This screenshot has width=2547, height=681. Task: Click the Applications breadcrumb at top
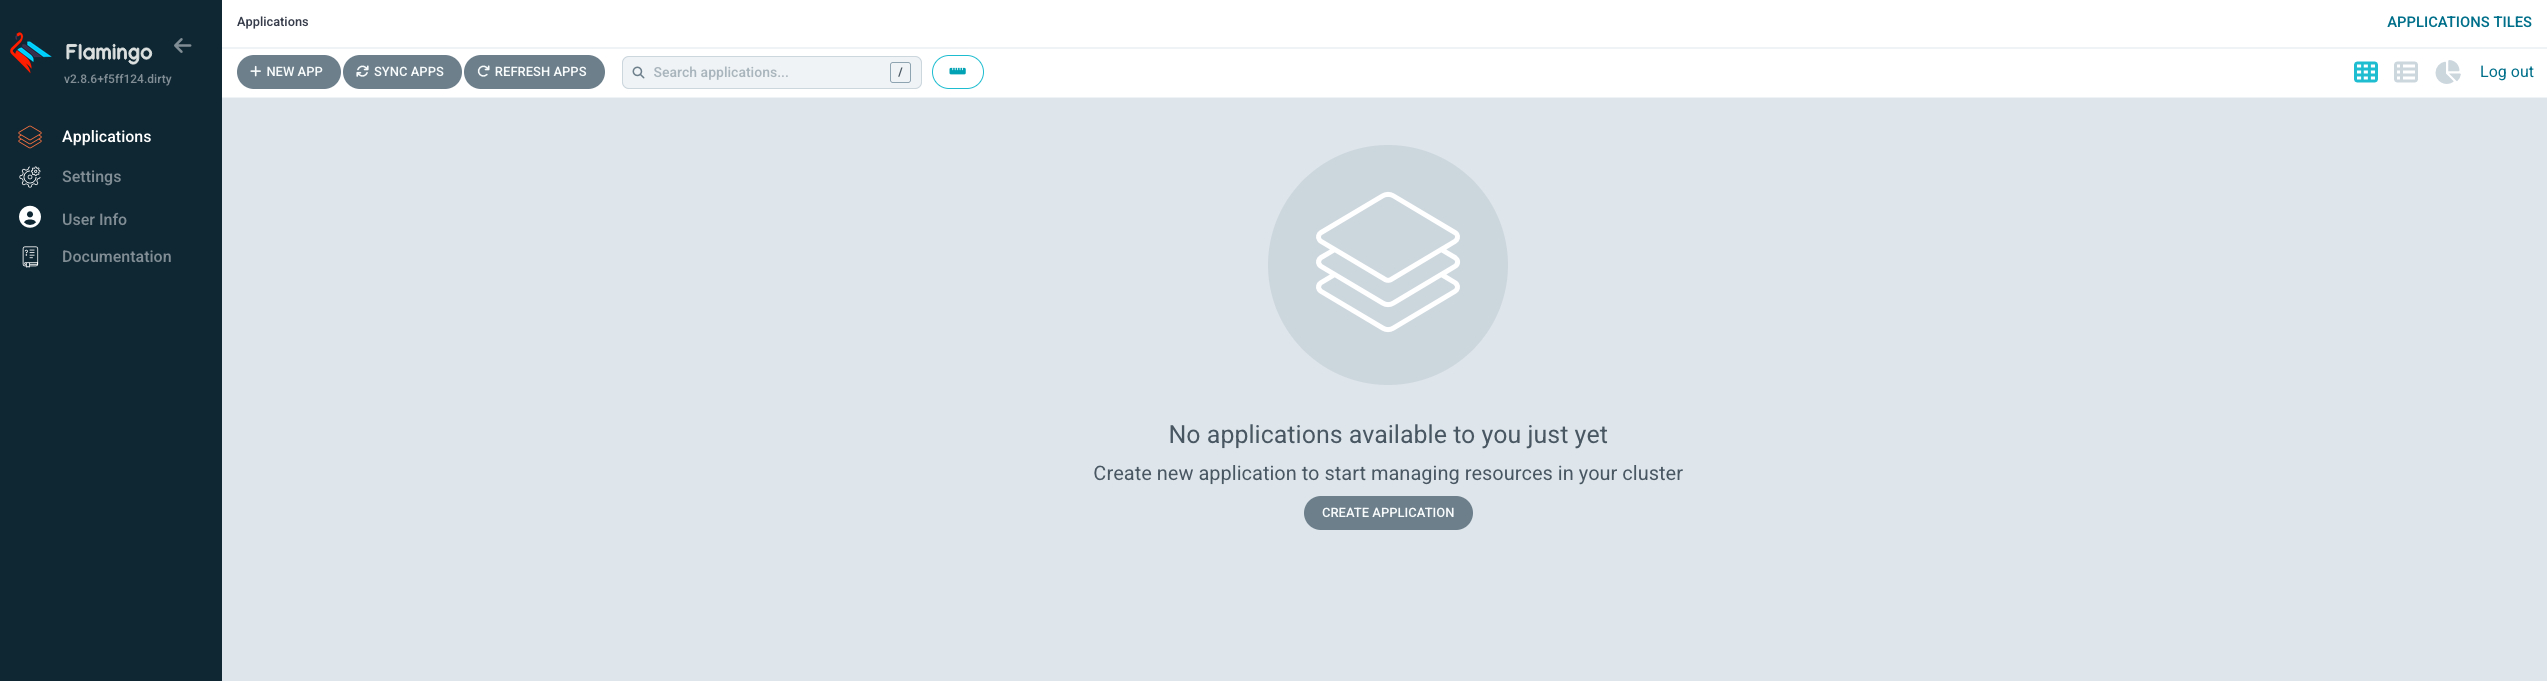272,22
